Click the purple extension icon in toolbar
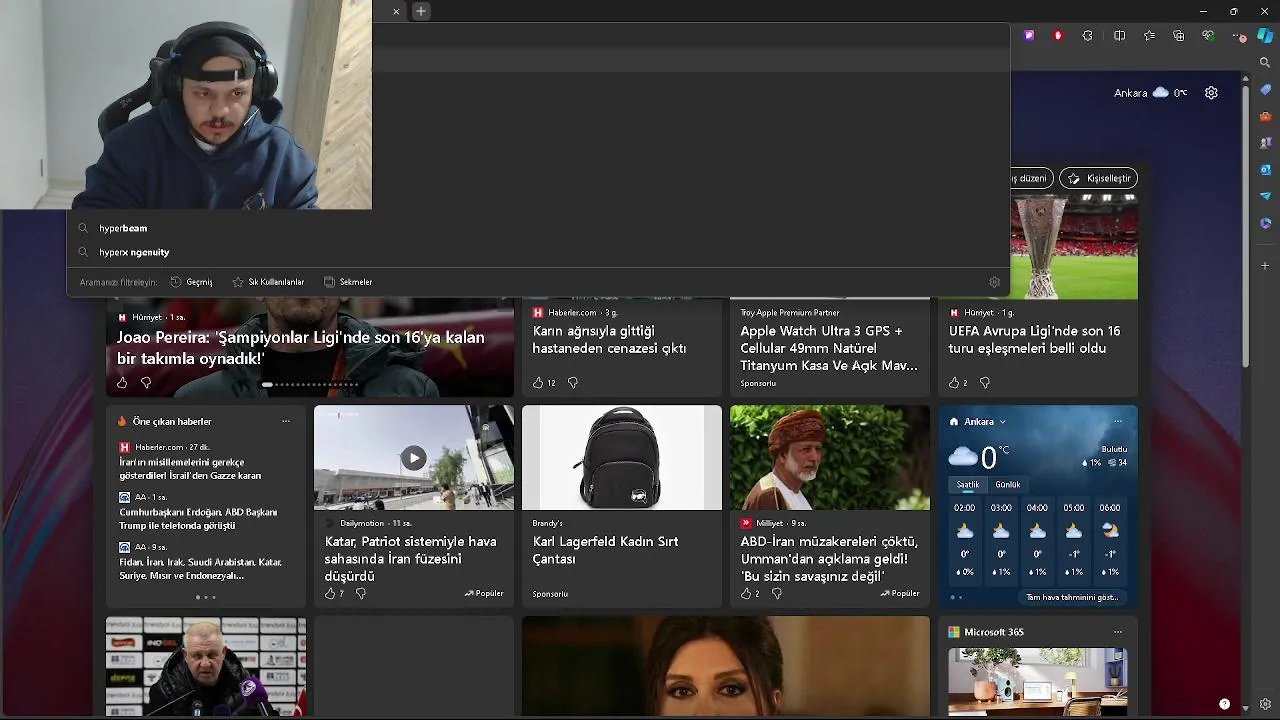Screen dimensions: 1280x720 [1029, 36]
